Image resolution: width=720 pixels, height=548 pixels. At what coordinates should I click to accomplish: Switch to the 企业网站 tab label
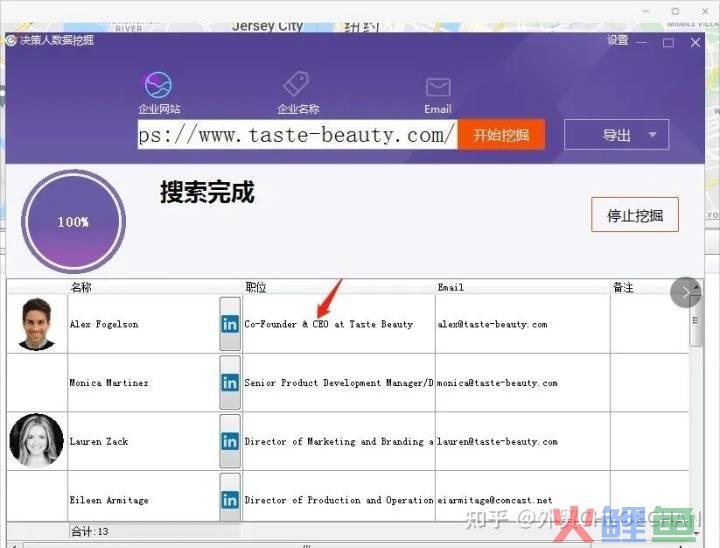tap(159, 109)
